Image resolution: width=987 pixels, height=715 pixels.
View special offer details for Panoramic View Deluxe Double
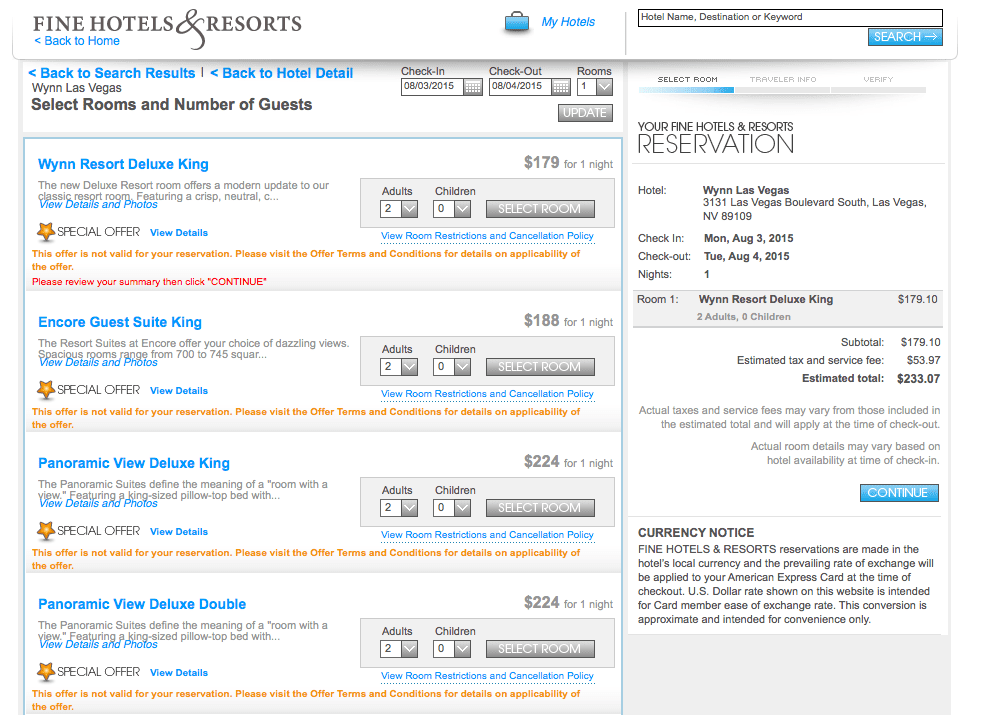pyautogui.click(x=179, y=673)
